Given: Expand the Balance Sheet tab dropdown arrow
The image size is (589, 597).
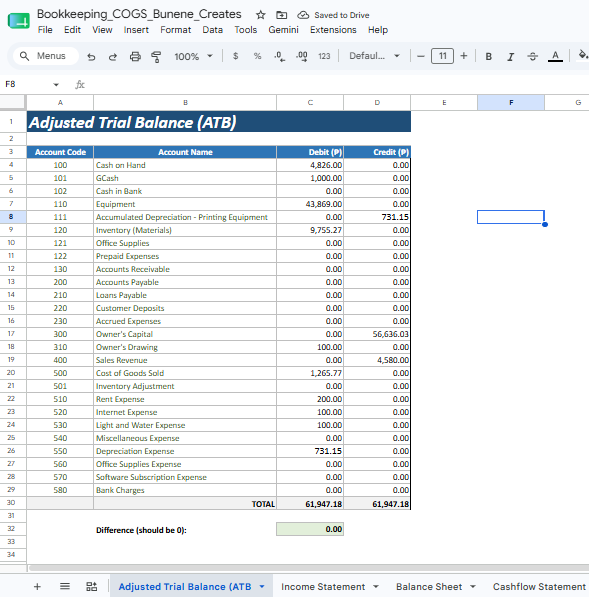Looking at the screenshot, I should point(473,587).
